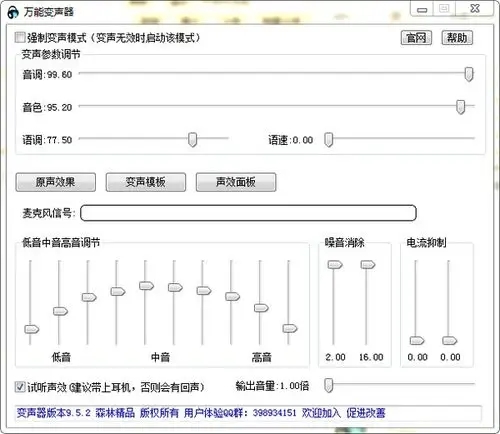Click the 语调 intonation slider handle

point(192,140)
